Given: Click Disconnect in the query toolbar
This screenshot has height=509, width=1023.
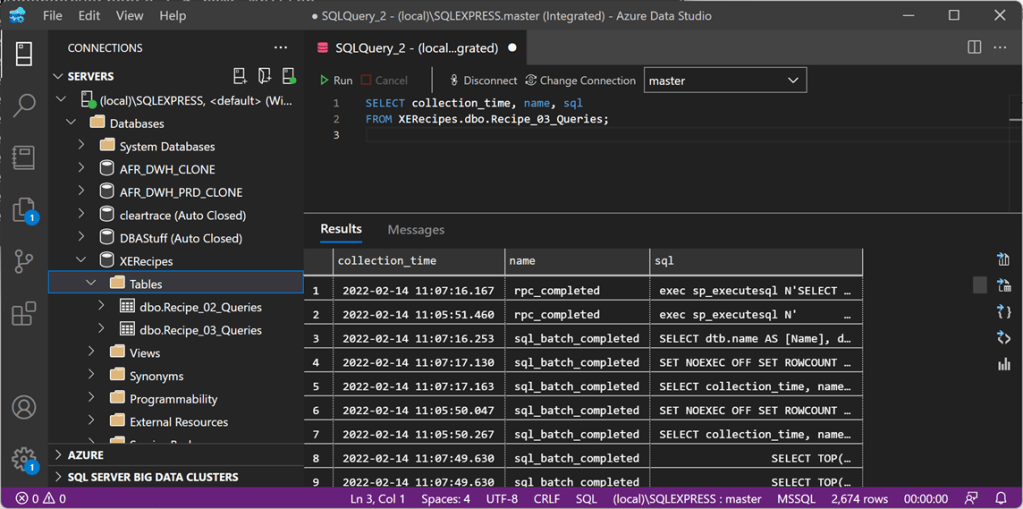Looking at the screenshot, I should pyautogui.click(x=483, y=81).
